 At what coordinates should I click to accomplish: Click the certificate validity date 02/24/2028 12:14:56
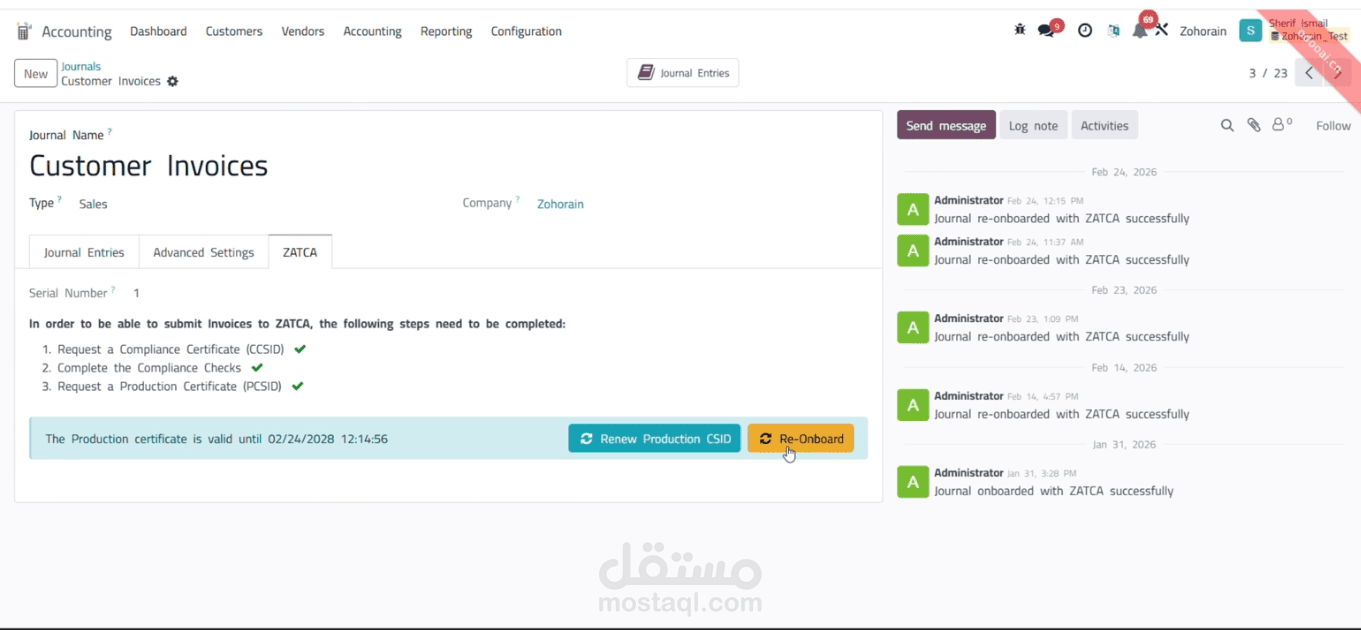pos(328,439)
